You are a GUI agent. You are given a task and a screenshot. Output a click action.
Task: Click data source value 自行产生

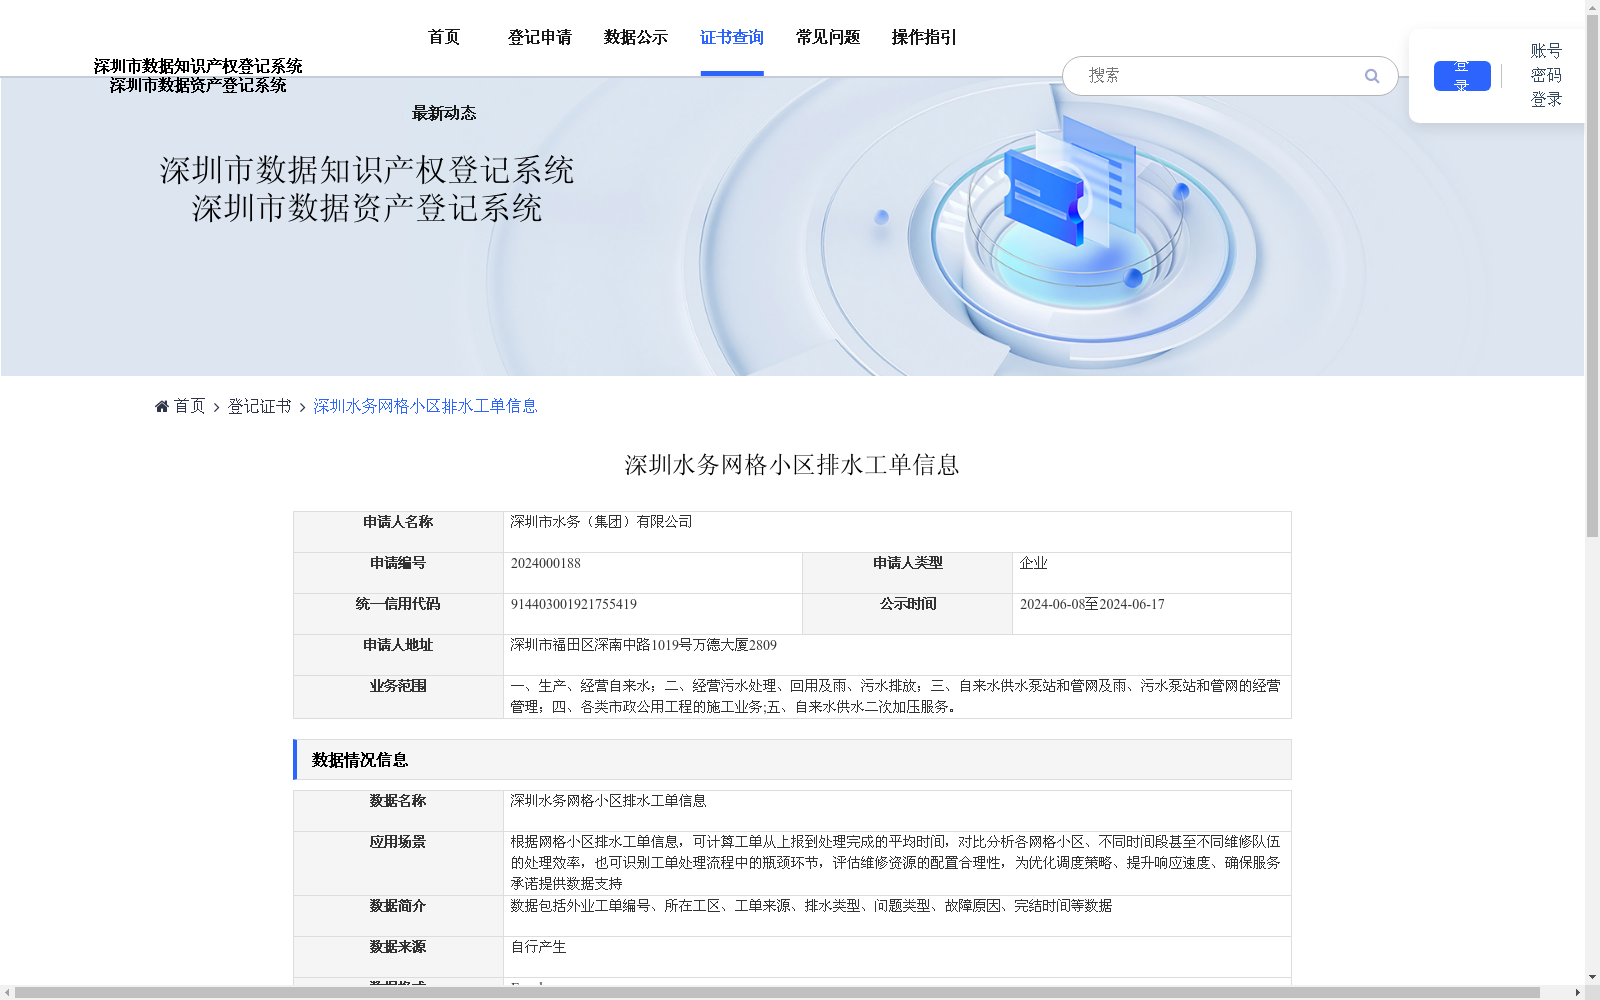[x=538, y=947]
